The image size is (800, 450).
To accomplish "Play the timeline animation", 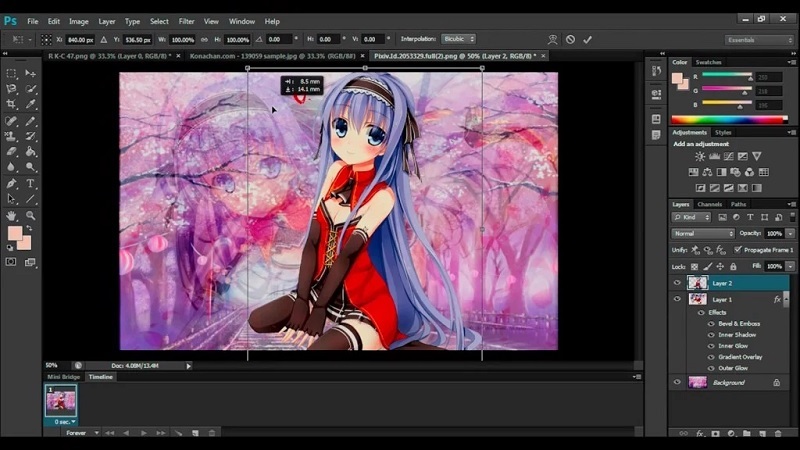I will pyautogui.click(x=144, y=433).
